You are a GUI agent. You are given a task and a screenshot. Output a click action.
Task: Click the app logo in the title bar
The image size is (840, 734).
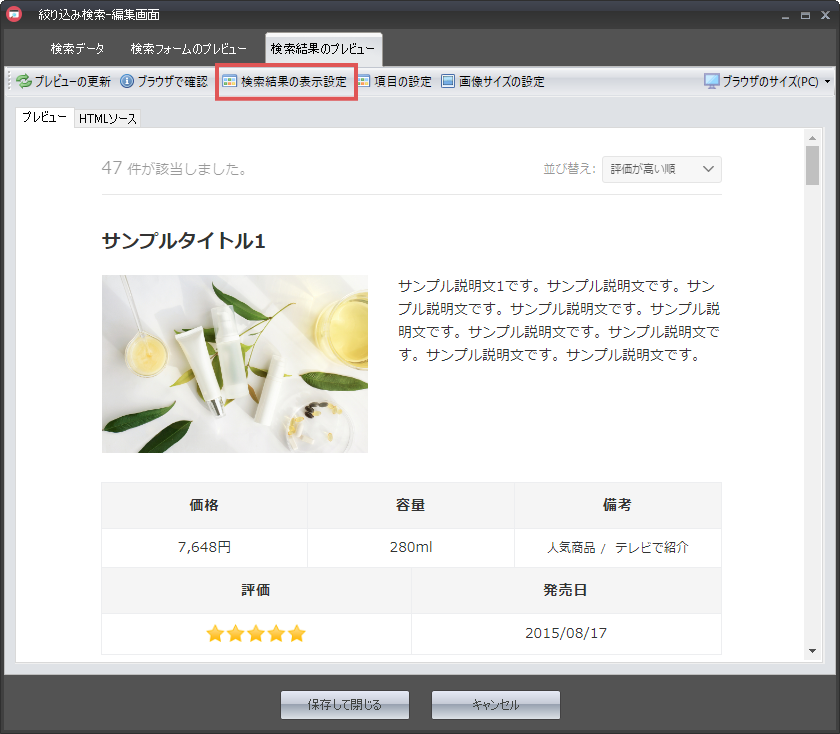click(x=15, y=15)
